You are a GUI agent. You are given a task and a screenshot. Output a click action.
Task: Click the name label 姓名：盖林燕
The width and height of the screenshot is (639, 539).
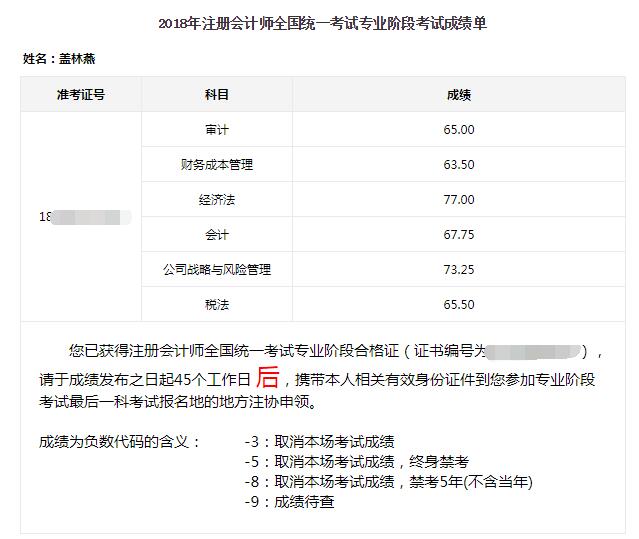pos(59,59)
